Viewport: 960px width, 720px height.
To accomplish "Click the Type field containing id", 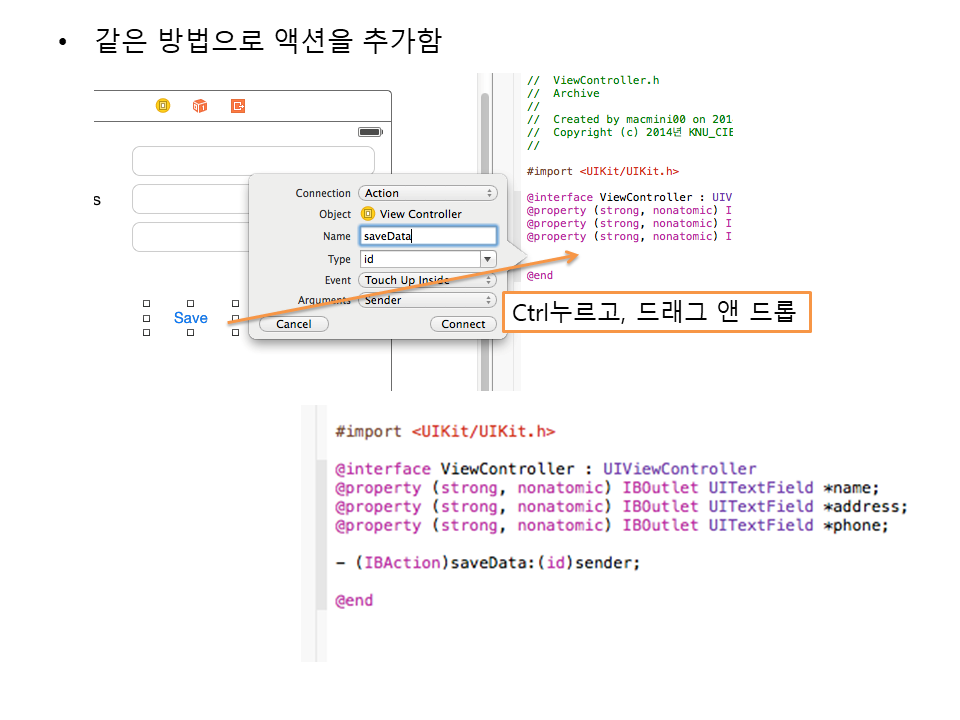I will tap(418, 259).
